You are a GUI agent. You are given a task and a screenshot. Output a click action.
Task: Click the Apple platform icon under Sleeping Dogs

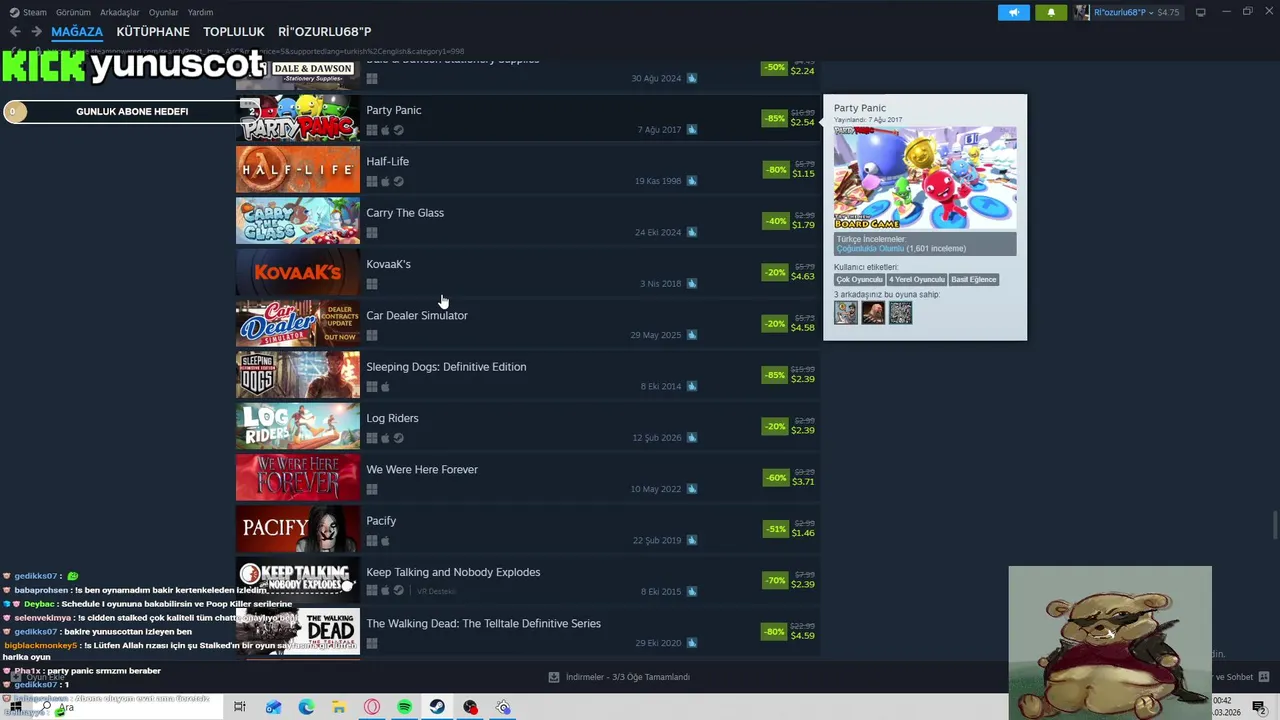pos(385,387)
